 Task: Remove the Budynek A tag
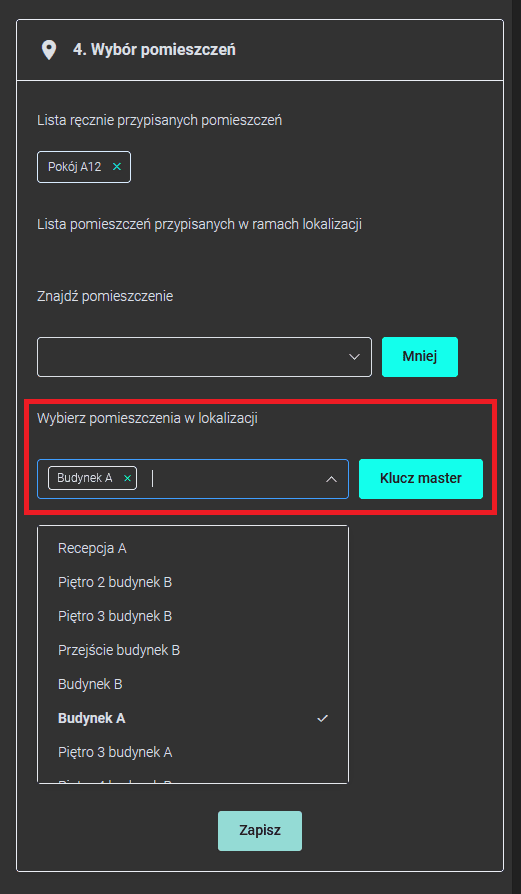[x=128, y=478]
